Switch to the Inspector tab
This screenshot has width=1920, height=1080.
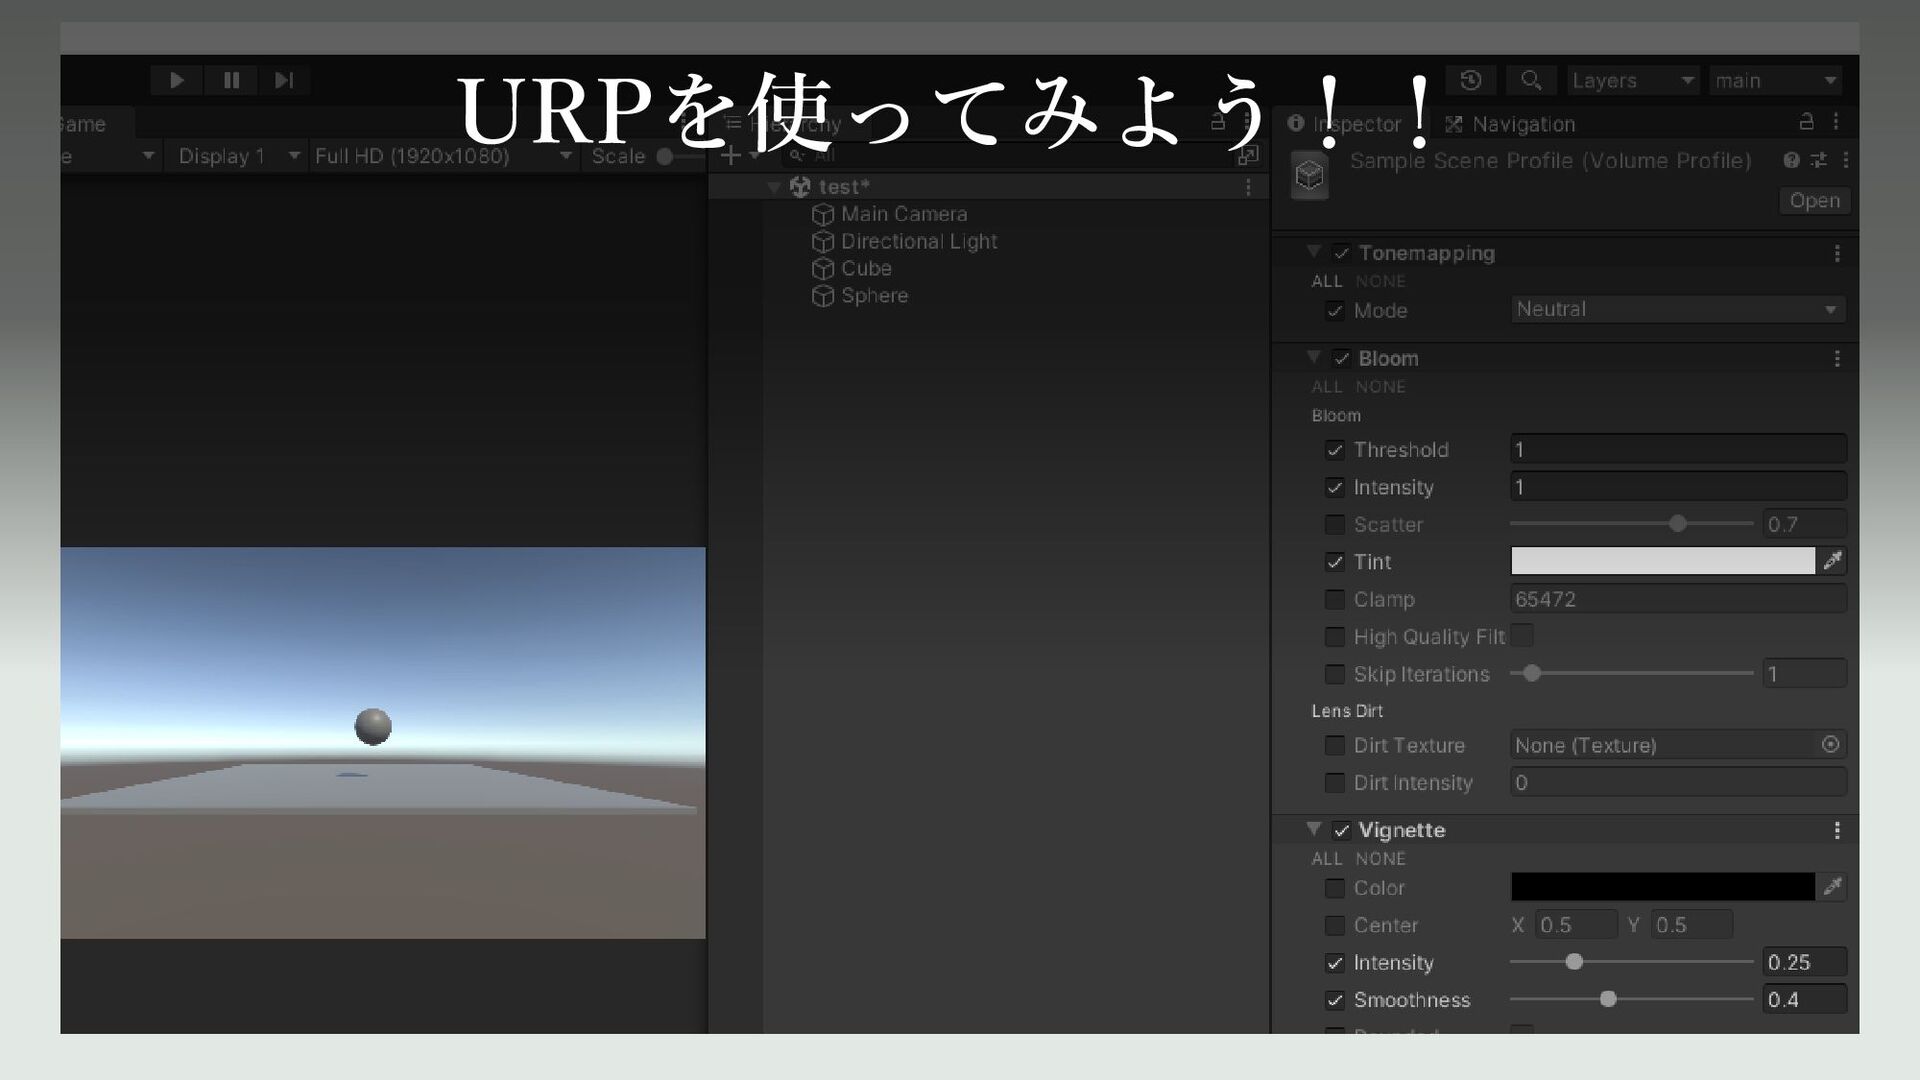click(x=1345, y=124)
